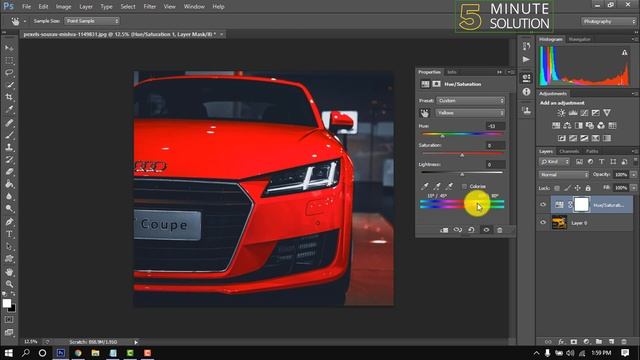640x360 pixels.
Task: Select the Rectangular Marquee tool
Action: coord(9,60)
